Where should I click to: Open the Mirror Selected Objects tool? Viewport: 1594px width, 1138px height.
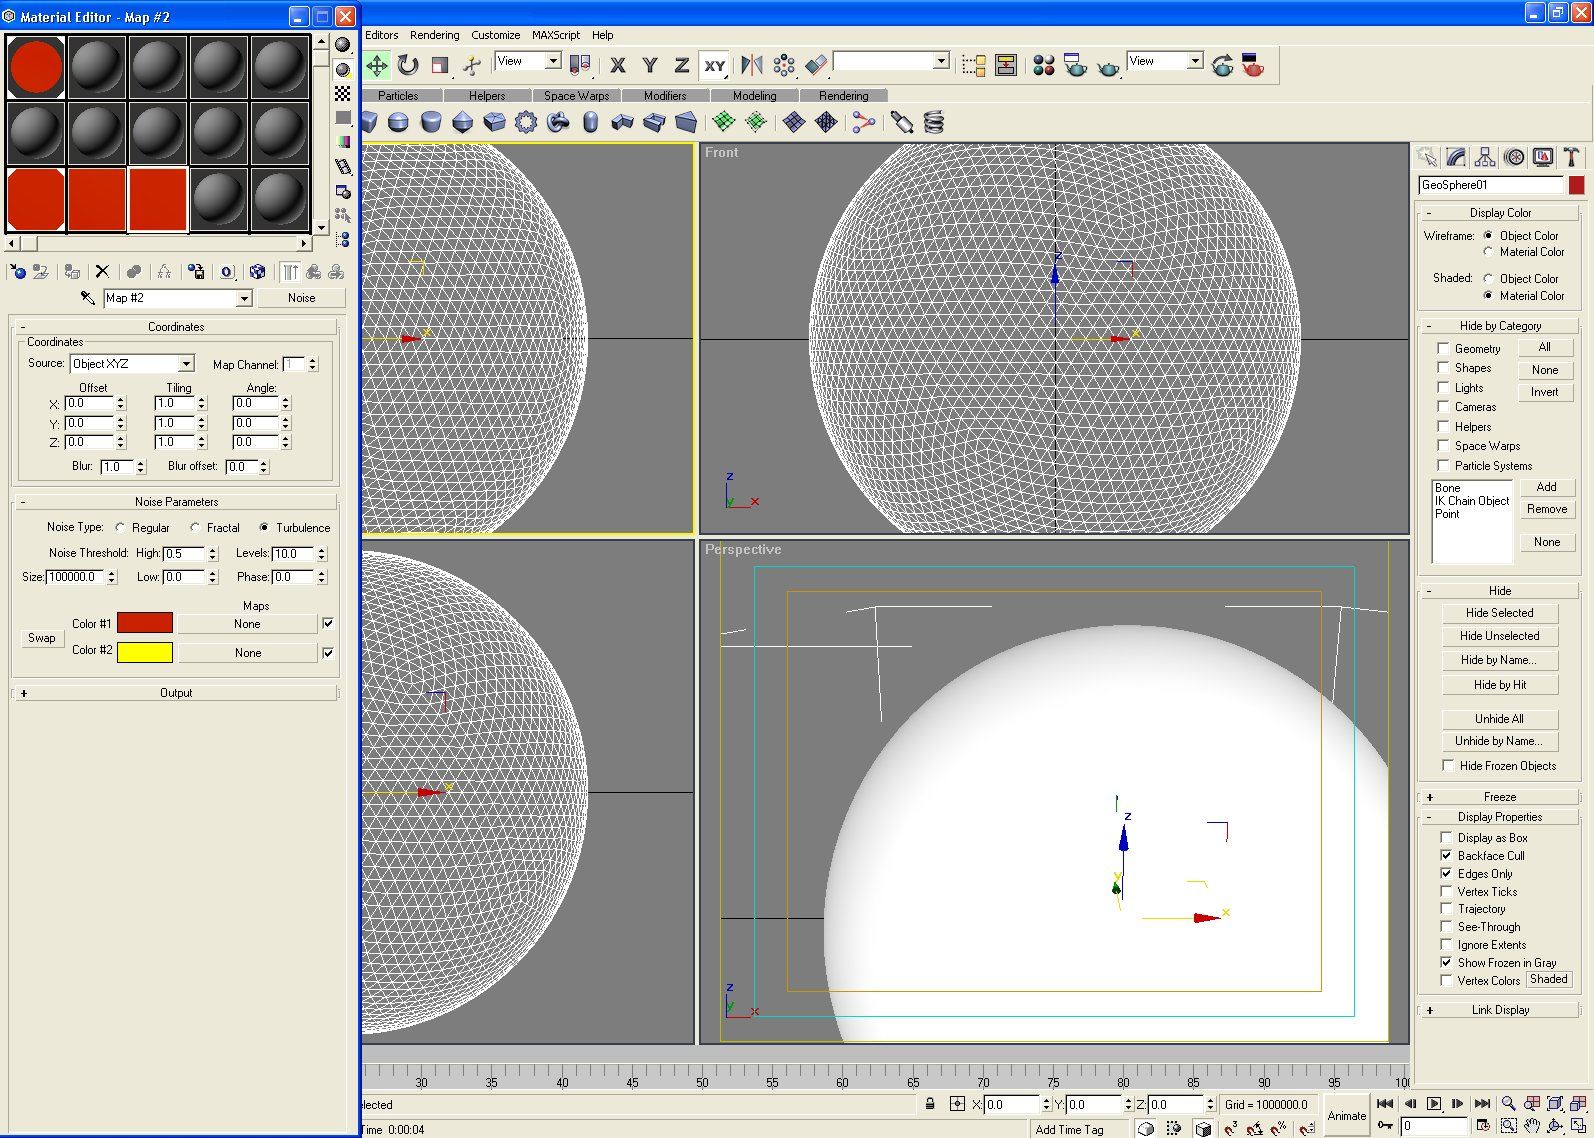point(752,65)
